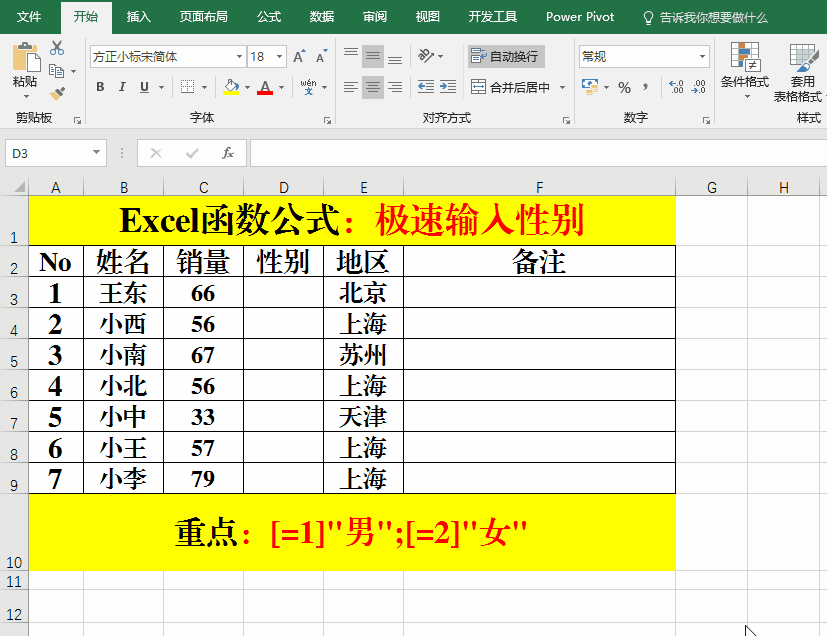This screenshot has height=636, width=827.
Task: Select cell containing 北京
Action: (x=363, y=293)
